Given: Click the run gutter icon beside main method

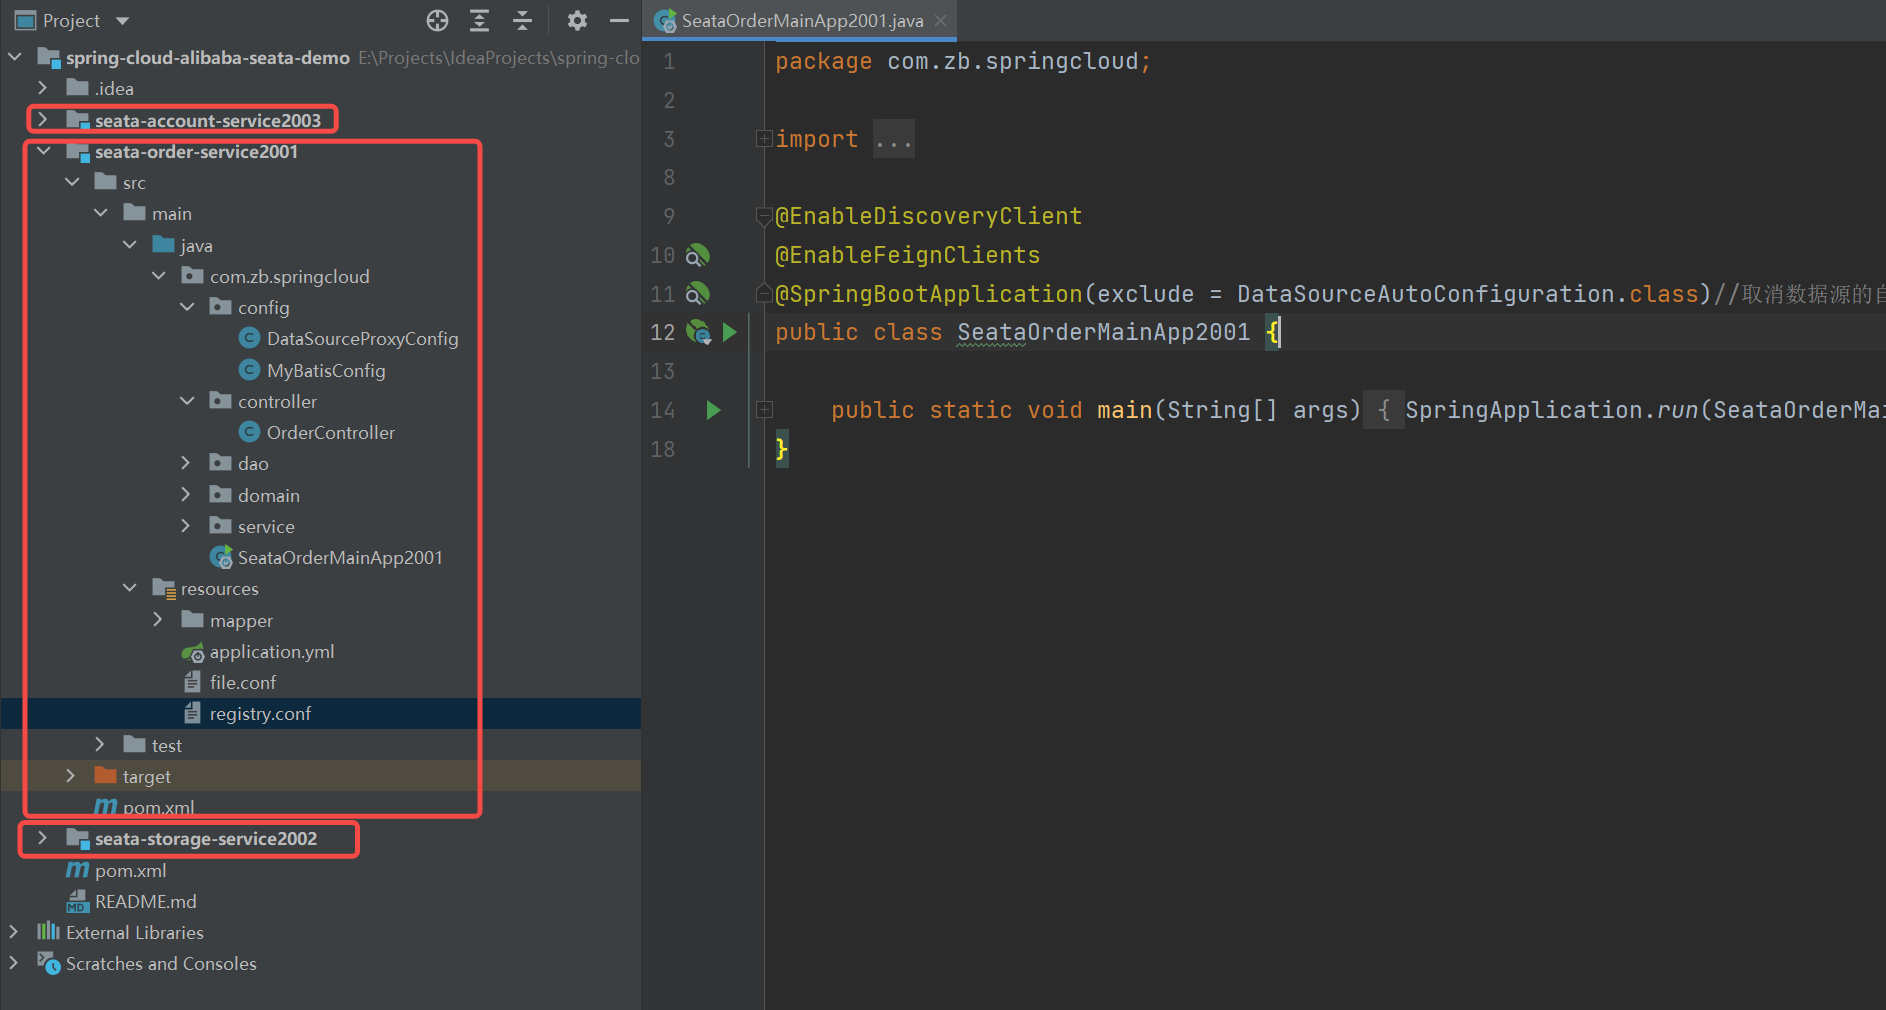Looking at the screenshot, I should point(713,410).
